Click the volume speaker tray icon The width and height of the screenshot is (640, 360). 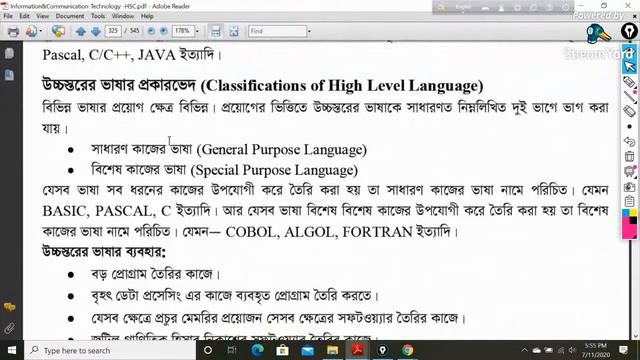(572, 350)
